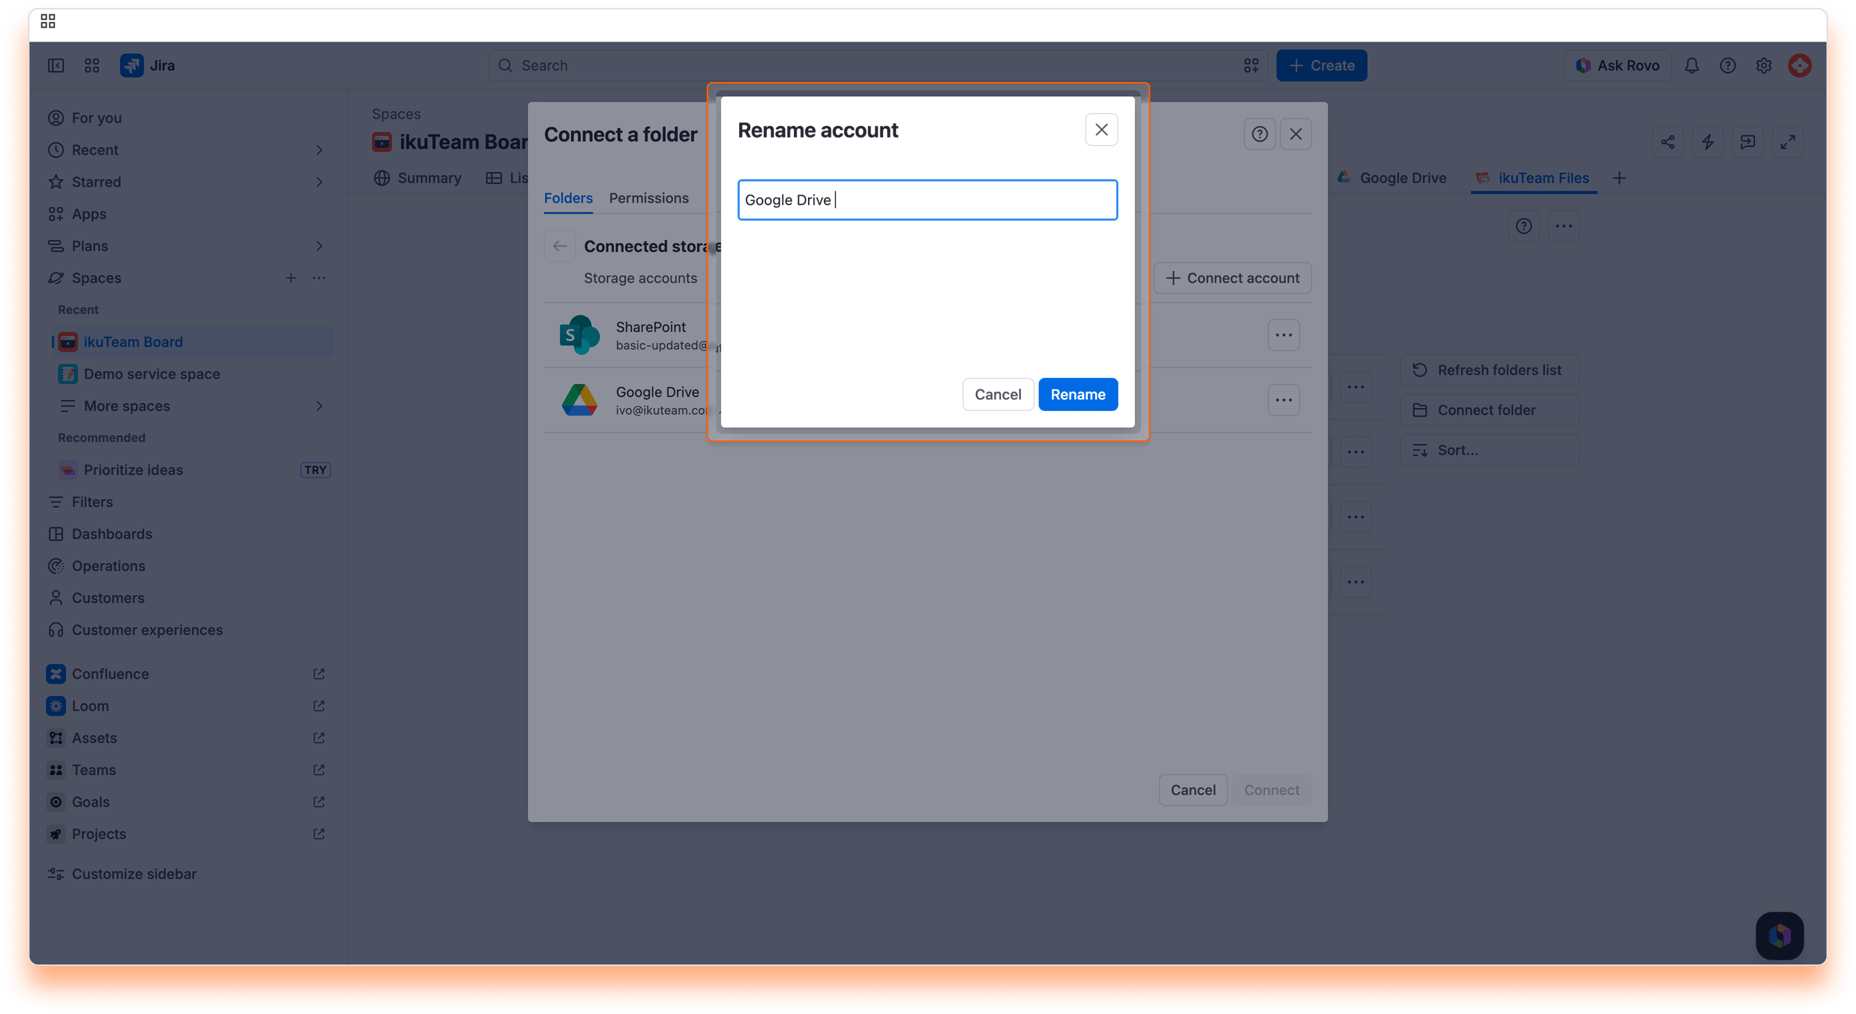Go back with the arrow beside Connected storage
Screen dimensions: 1856x1014
coord(560,246)
